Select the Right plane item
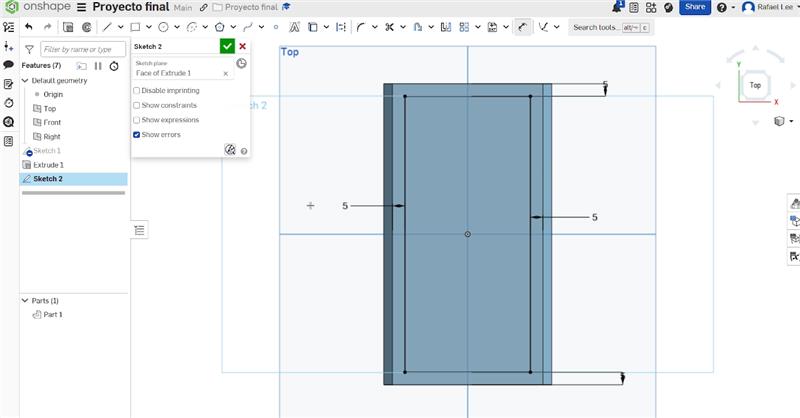 [52, 137]
